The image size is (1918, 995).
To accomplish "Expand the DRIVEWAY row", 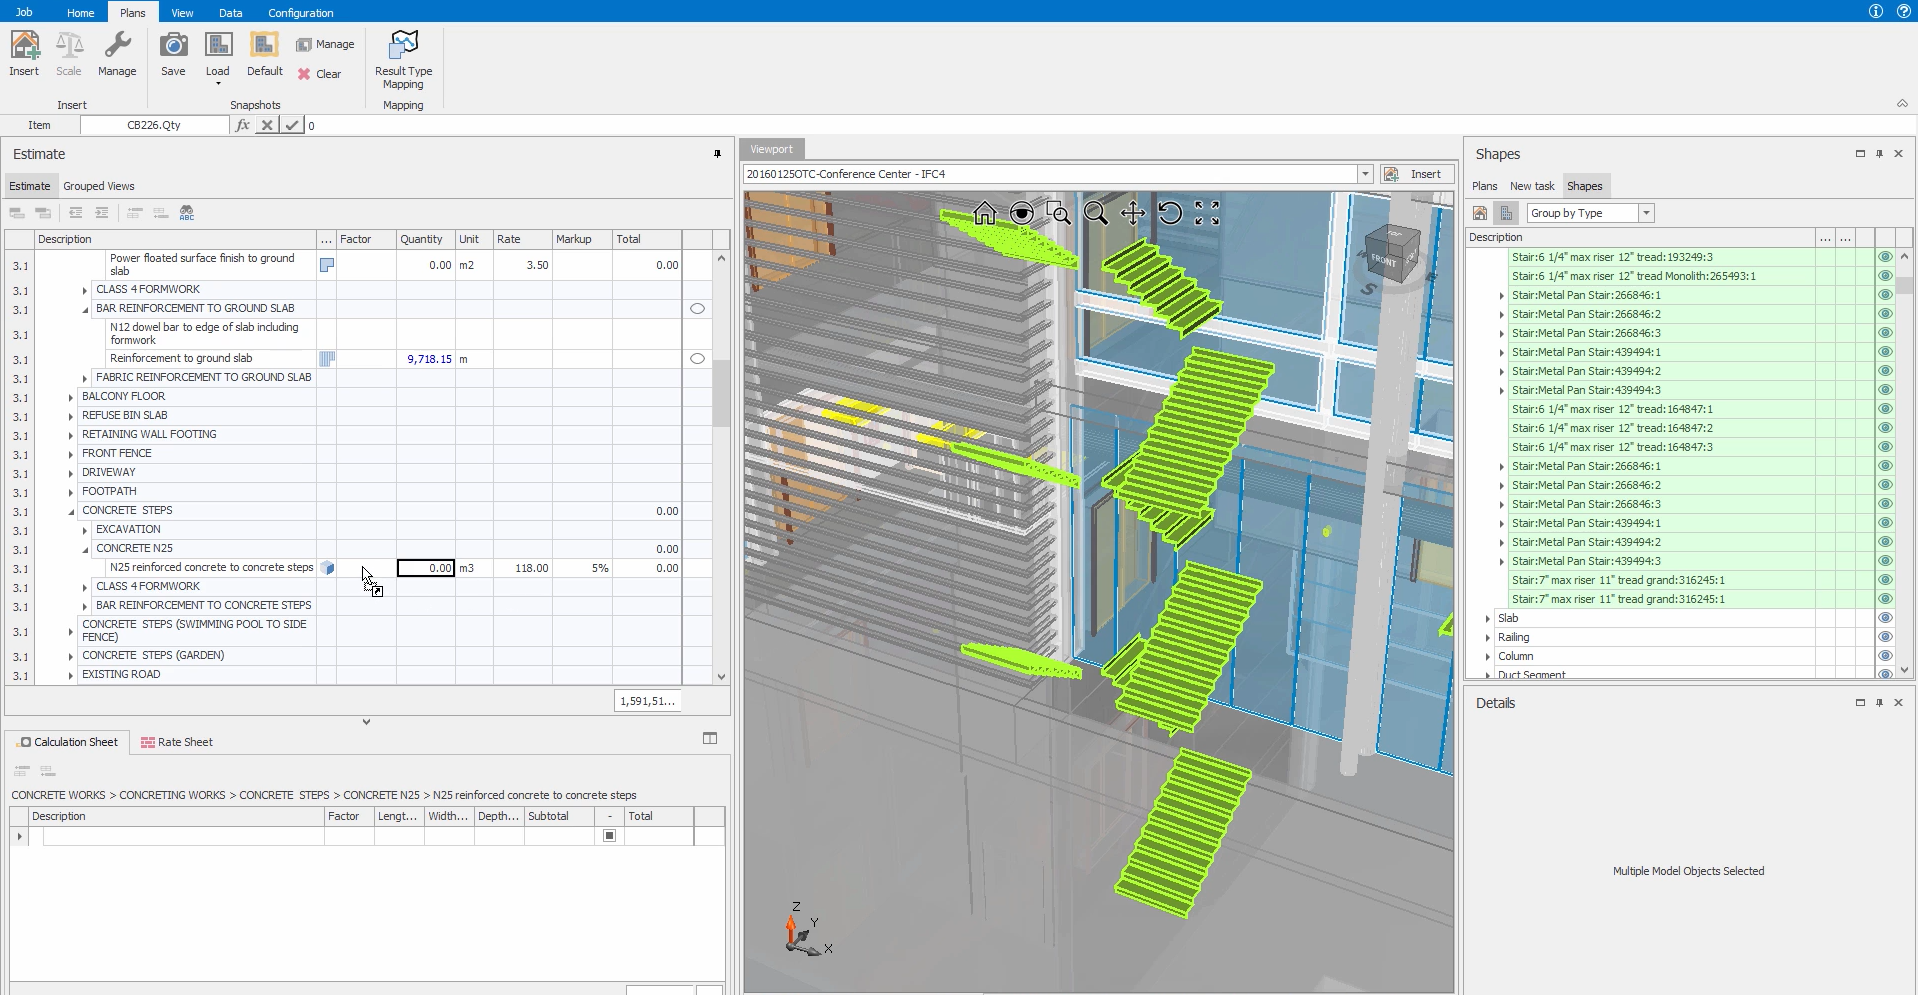I will pos(71,473).
